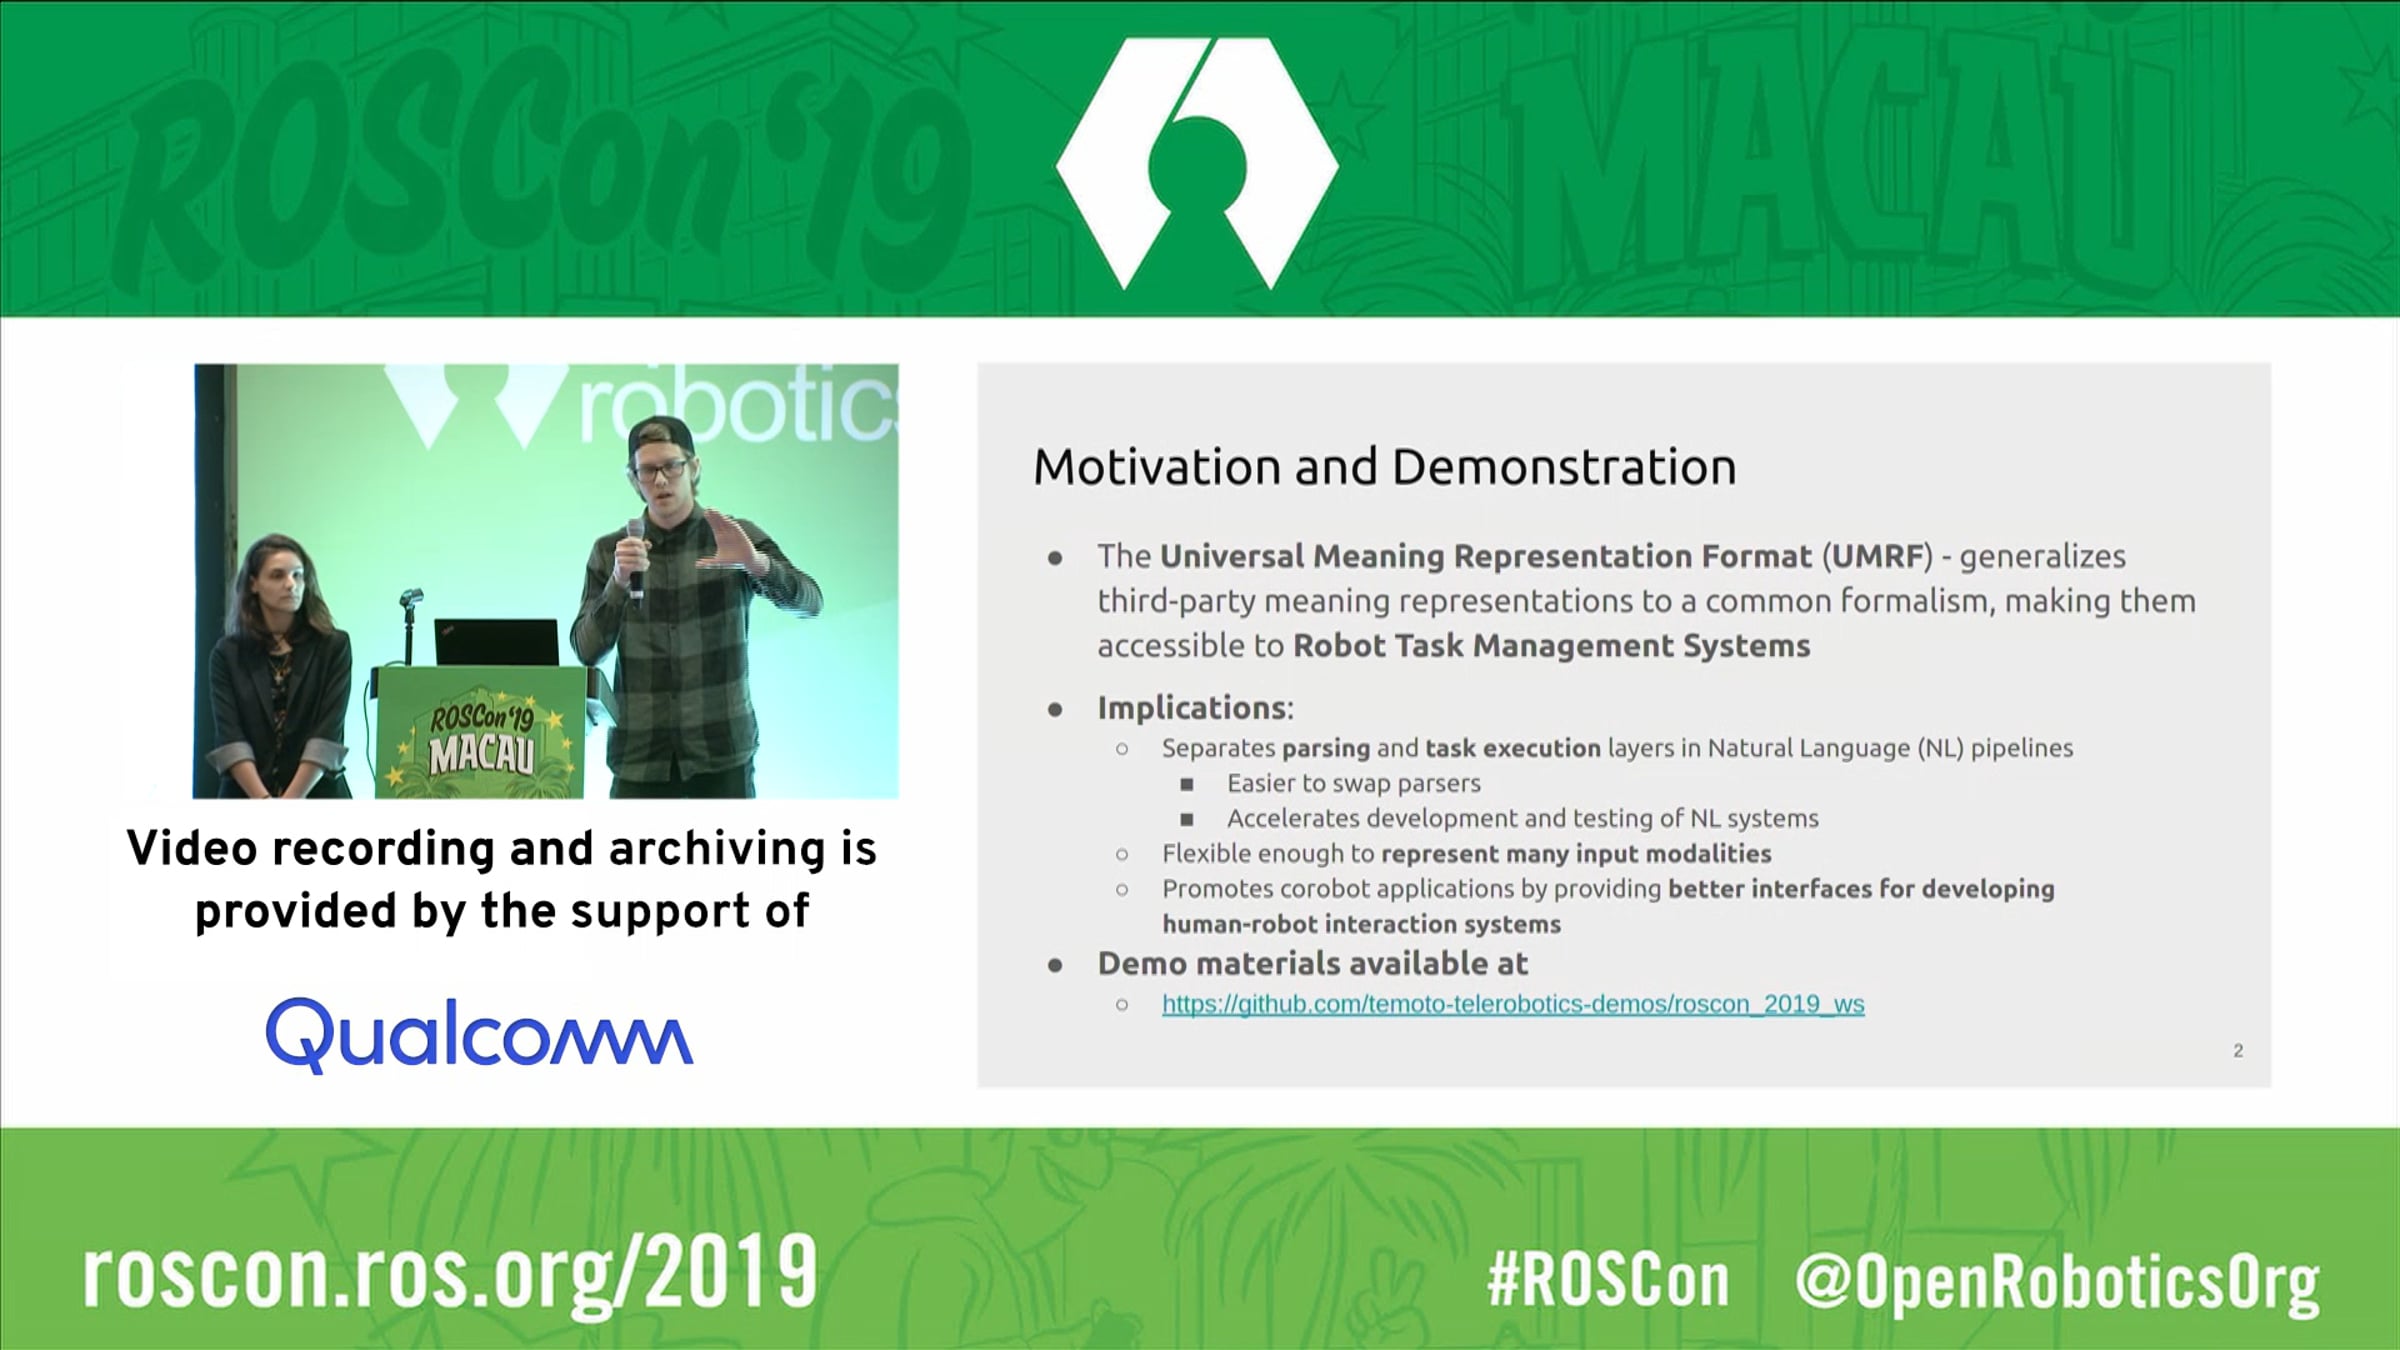Click the Video recording and archiving caption
The image size is (2400, 1350).
tap(501, 880)
